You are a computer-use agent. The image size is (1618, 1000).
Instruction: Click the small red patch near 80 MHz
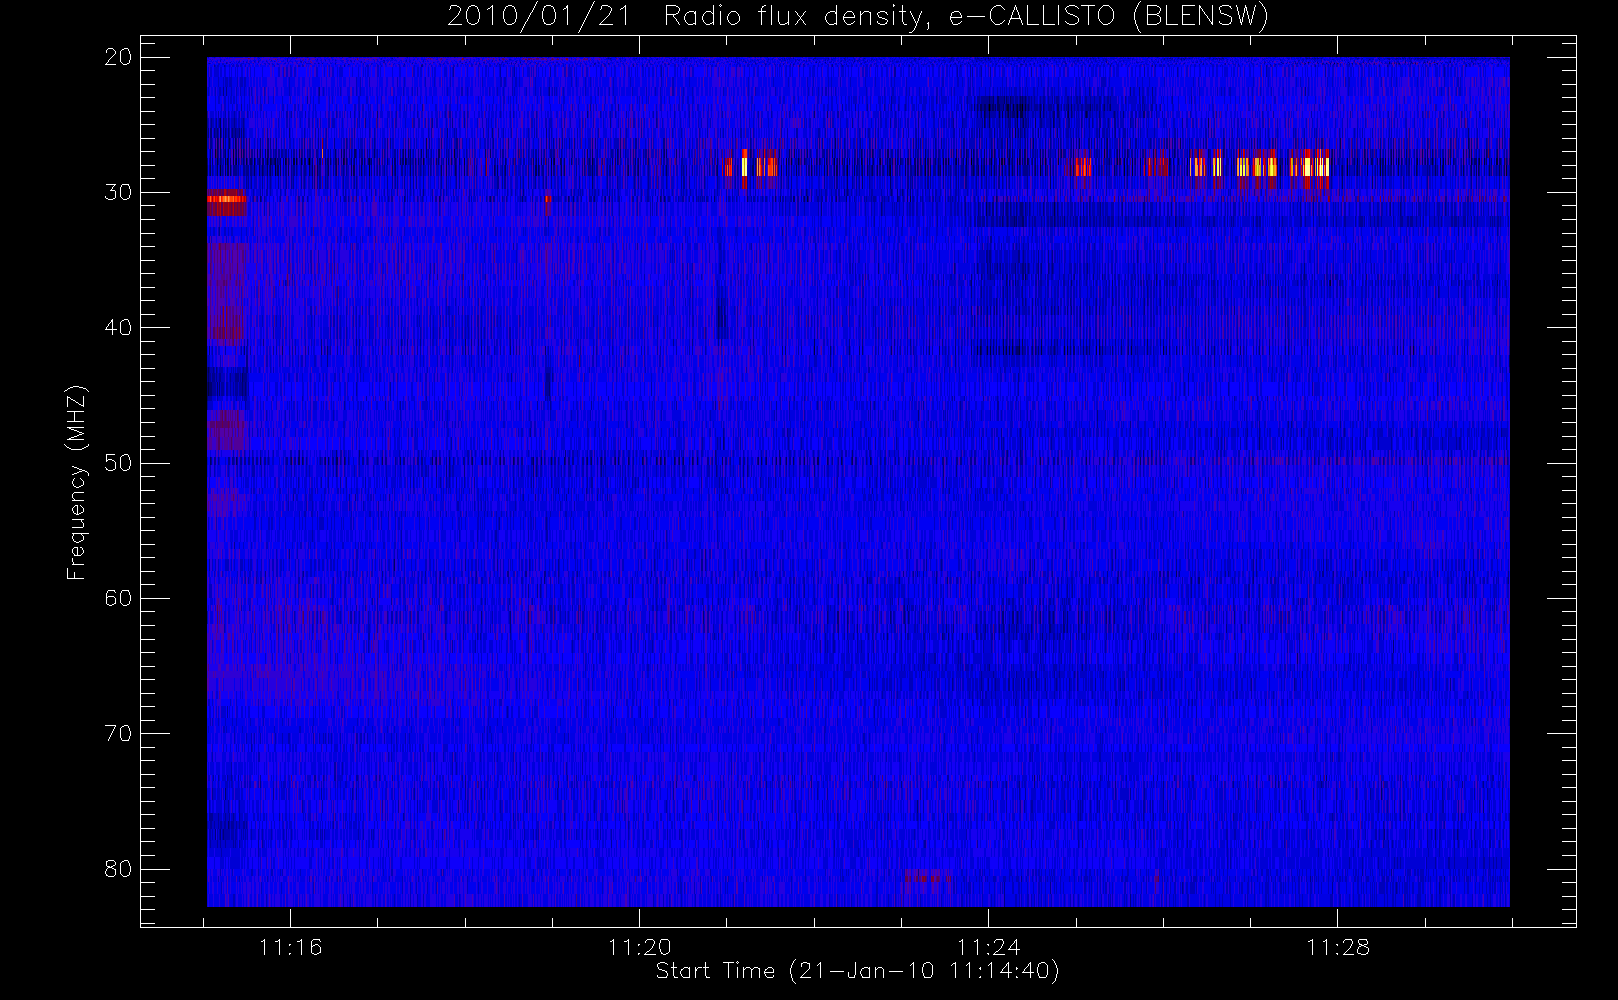929,878
